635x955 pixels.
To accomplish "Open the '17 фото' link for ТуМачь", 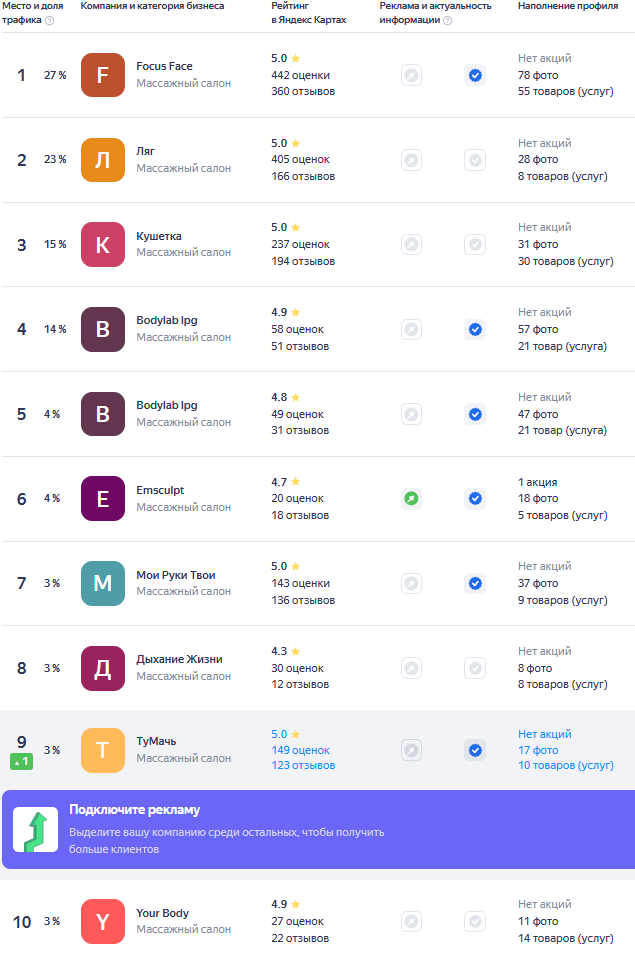I will (538, 750).
